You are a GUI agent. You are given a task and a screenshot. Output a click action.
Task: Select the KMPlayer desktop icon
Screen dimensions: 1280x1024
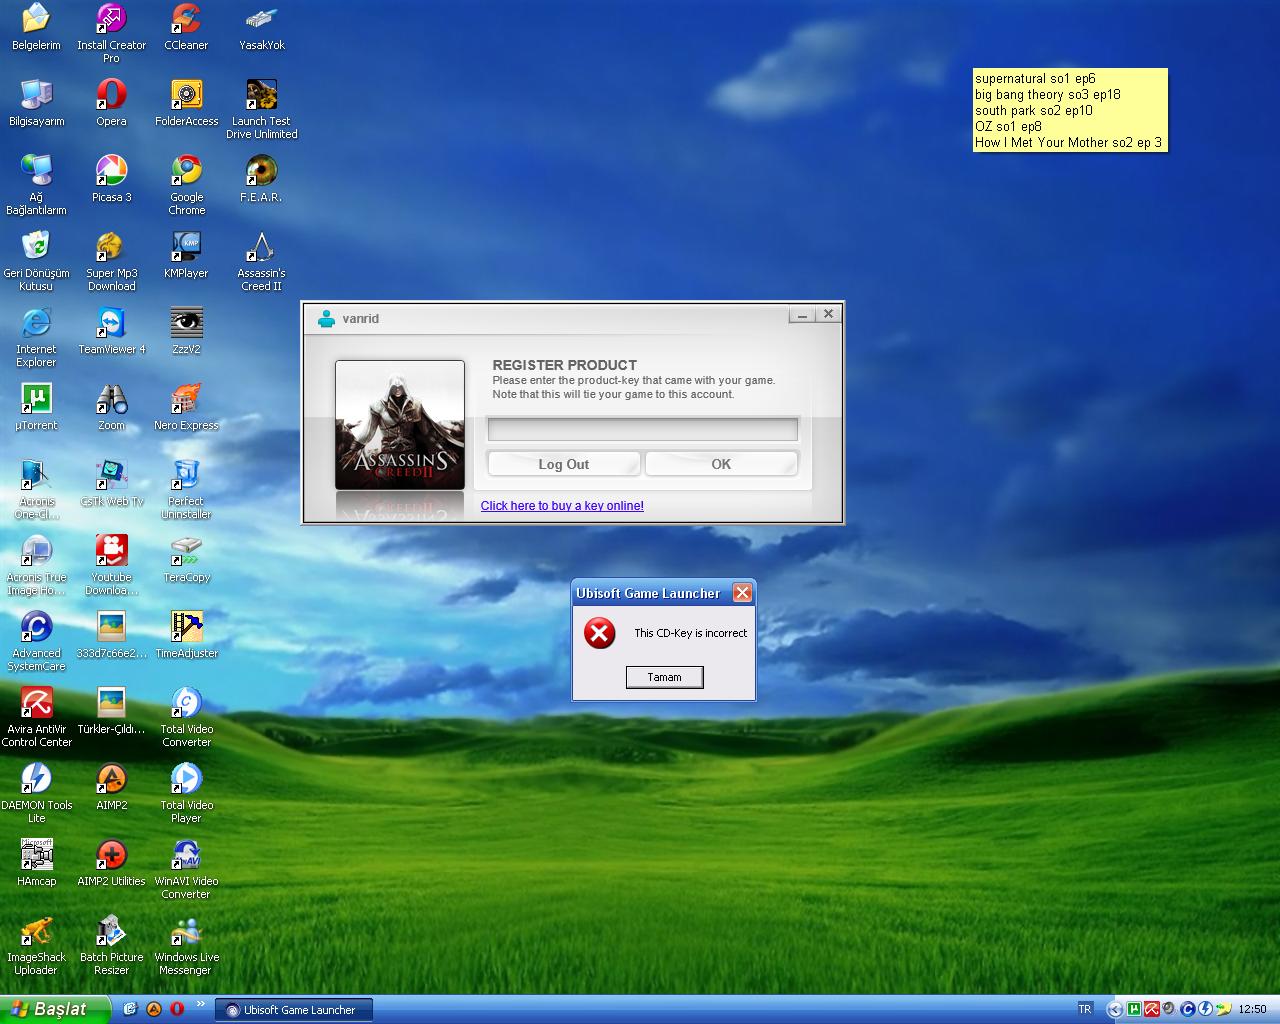click(x=186, y=255)
